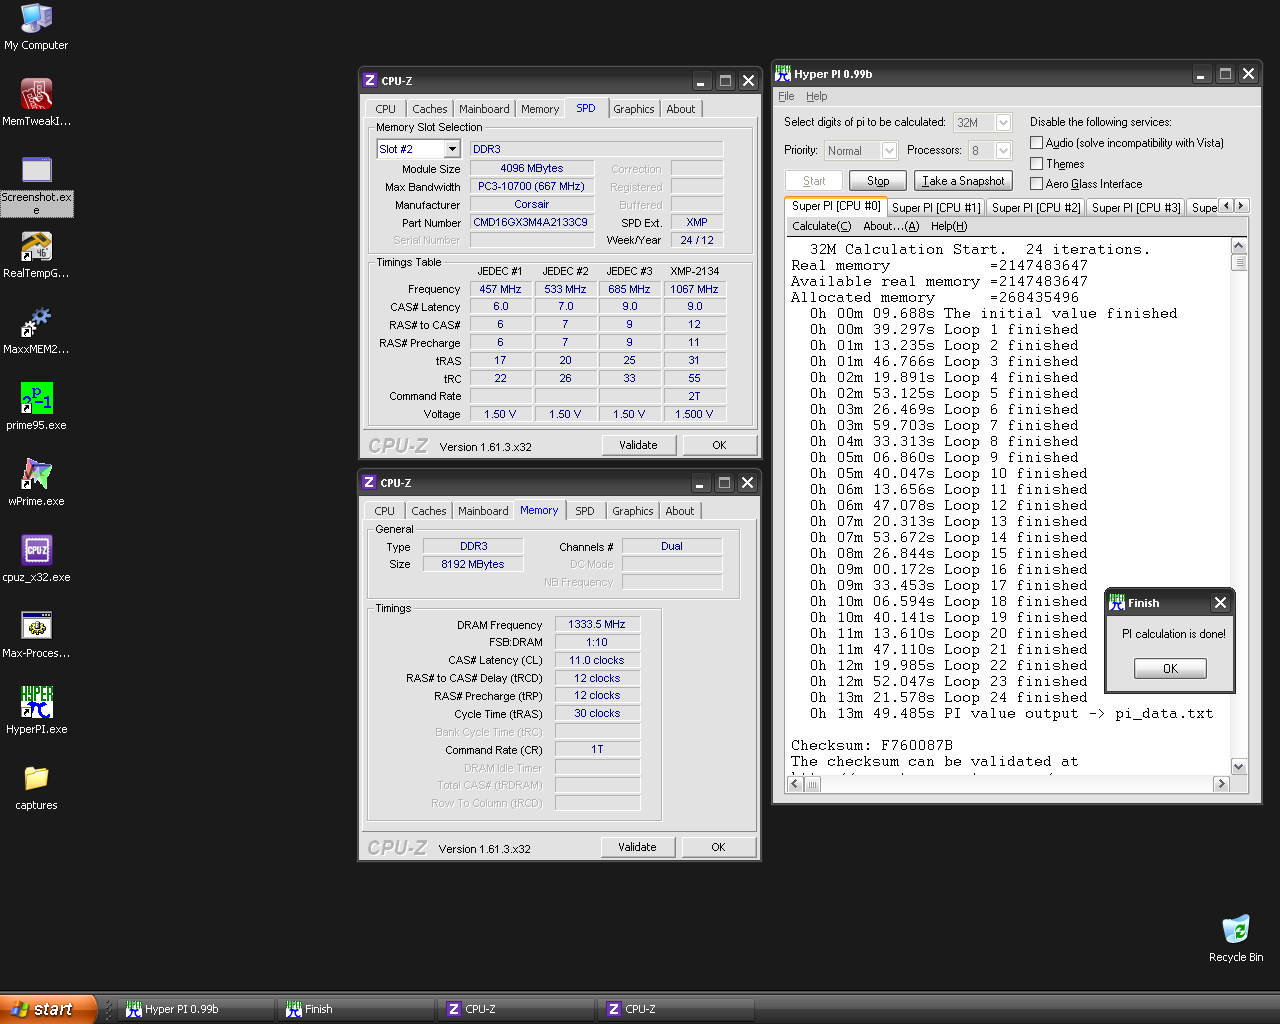This screenshot has height=1024, width=1280.
Task: Click Finish dialog title bar icon
Action: click(1117, 603)
